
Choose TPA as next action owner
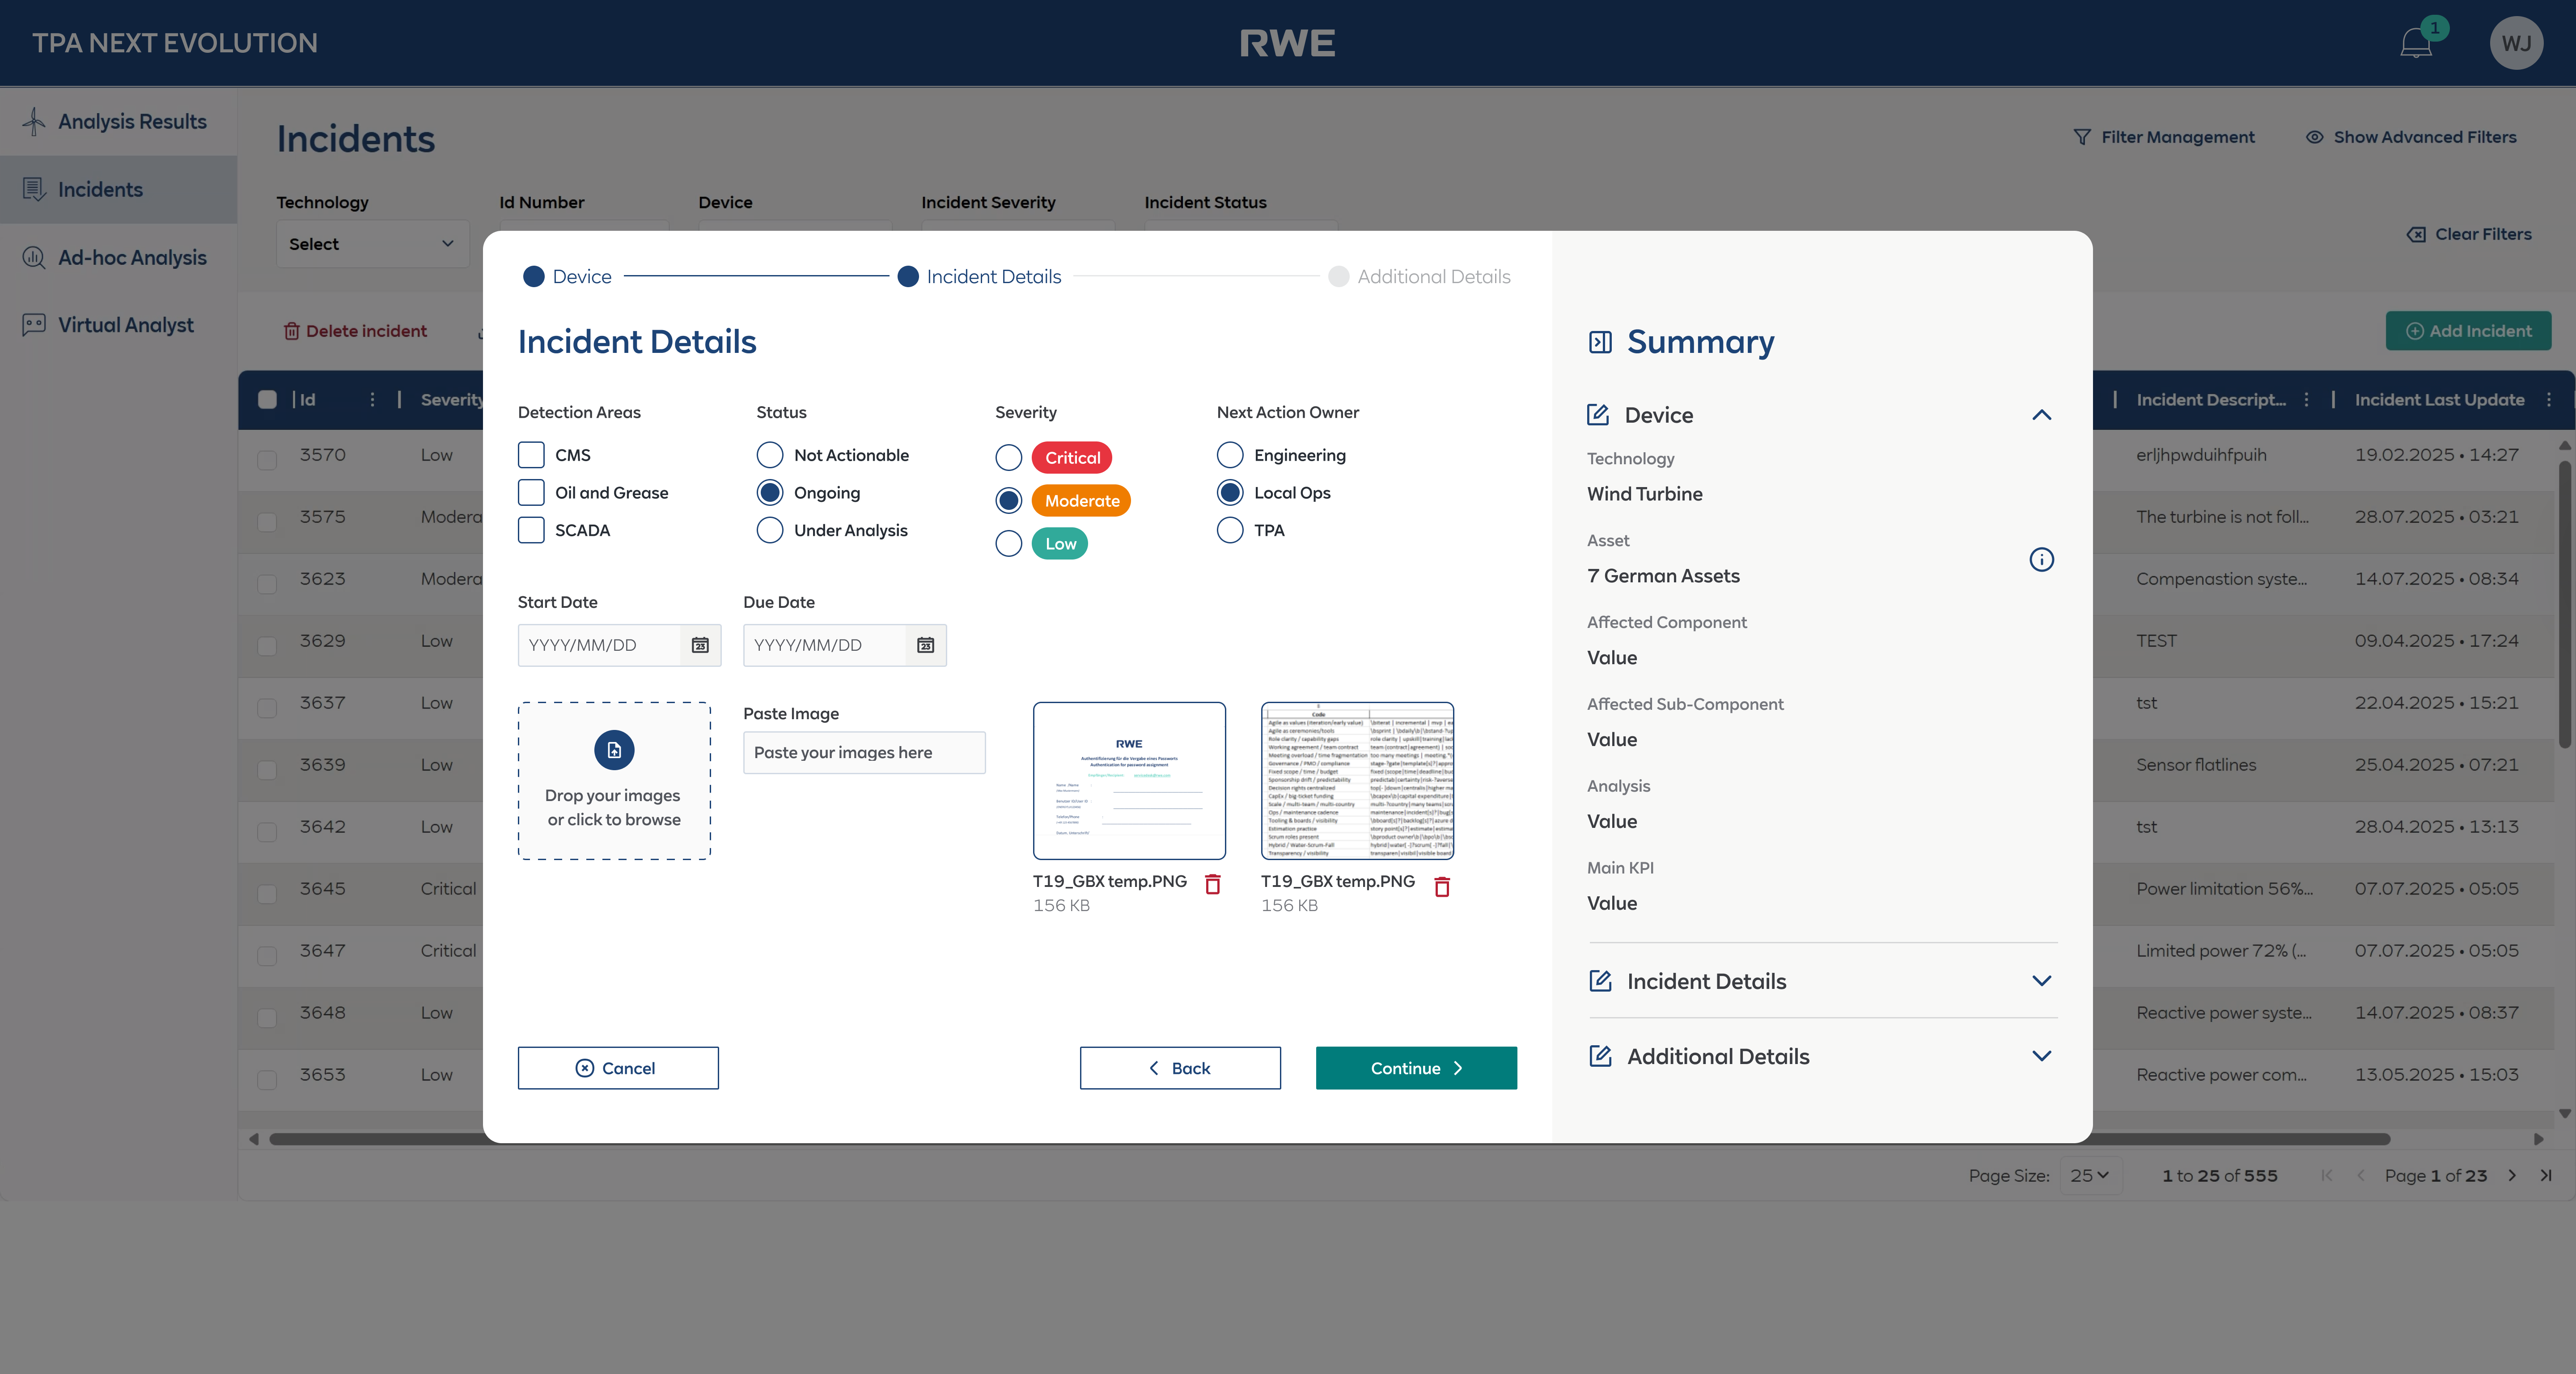(1230, 530)
